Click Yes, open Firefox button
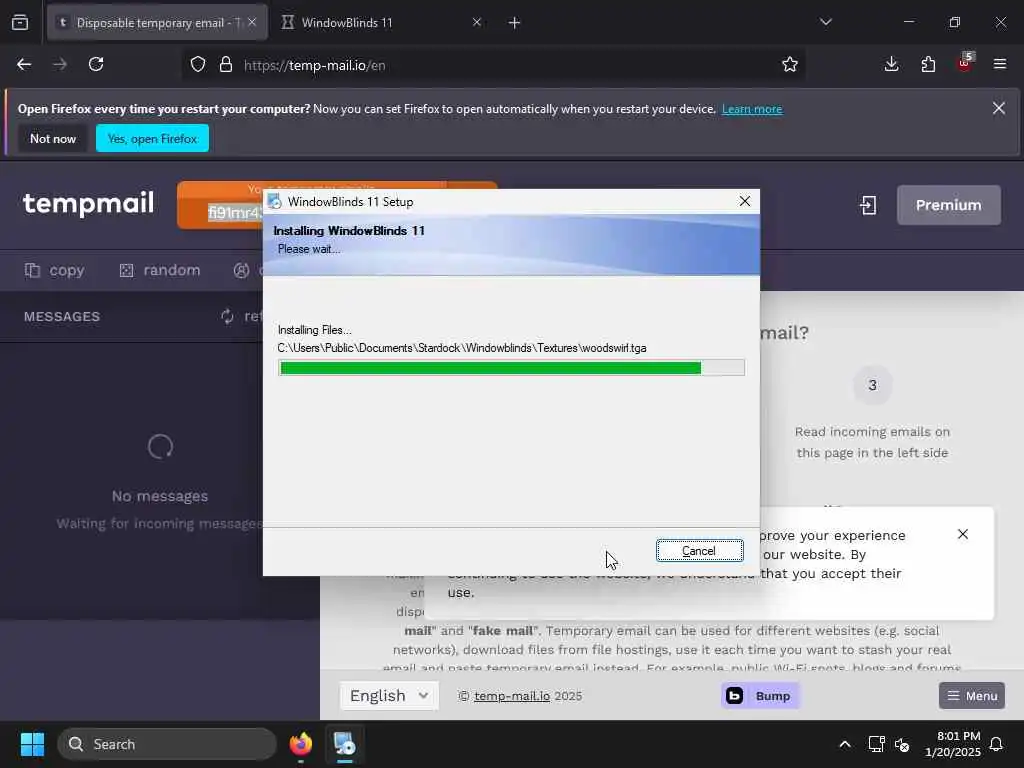 pyautogui.click(x=152, y=138)
